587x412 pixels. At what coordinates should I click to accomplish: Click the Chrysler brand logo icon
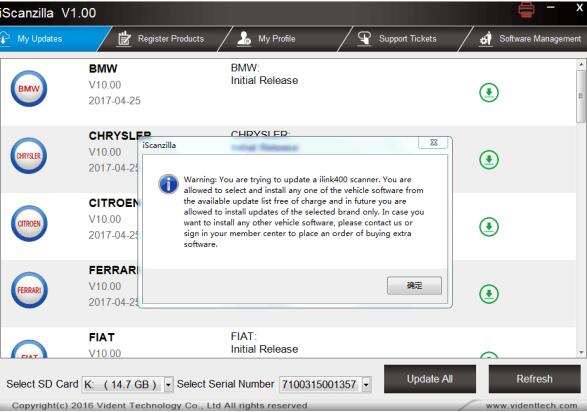(29, 156)
